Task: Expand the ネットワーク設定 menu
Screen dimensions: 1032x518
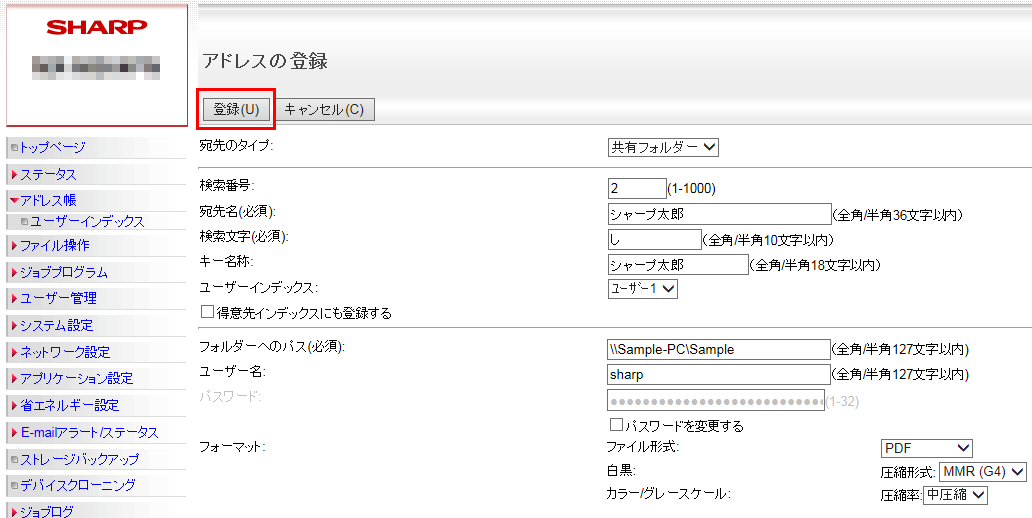Action: (65, 352)
